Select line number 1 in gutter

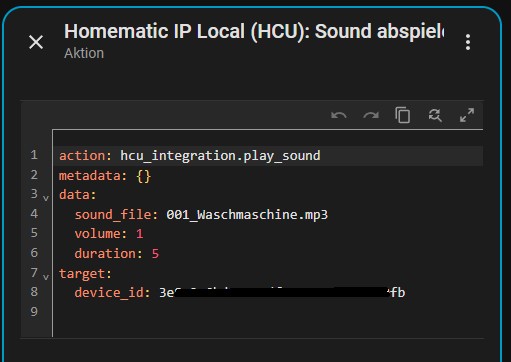point(34,155)
